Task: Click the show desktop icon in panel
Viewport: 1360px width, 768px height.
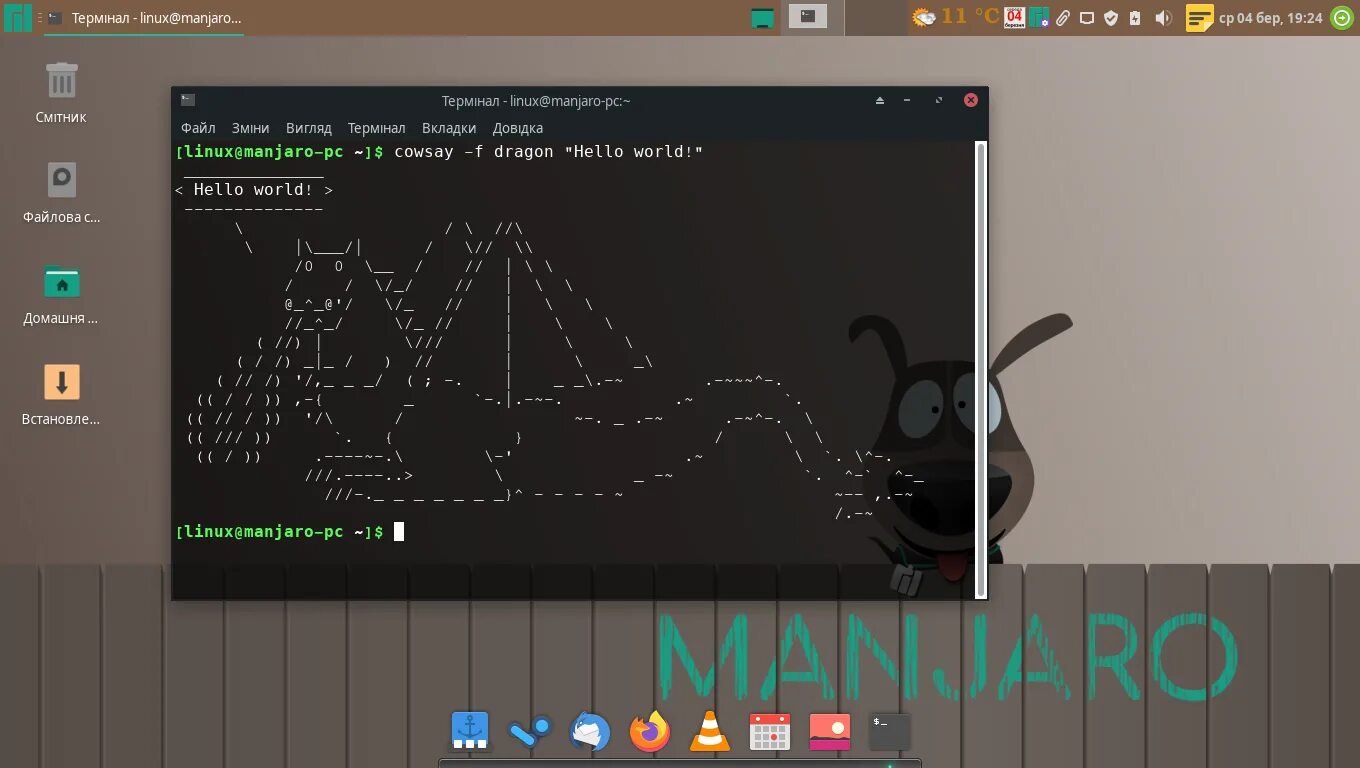Action: pyautogui.click(x=763, y=17)
